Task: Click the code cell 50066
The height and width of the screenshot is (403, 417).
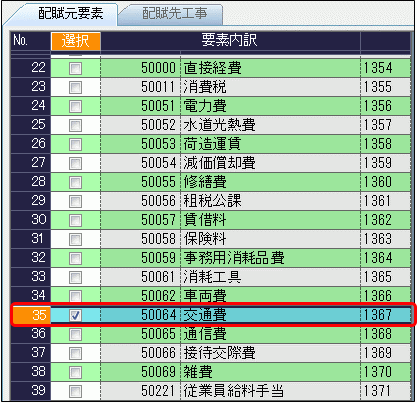Action: (x=141, y=353)
